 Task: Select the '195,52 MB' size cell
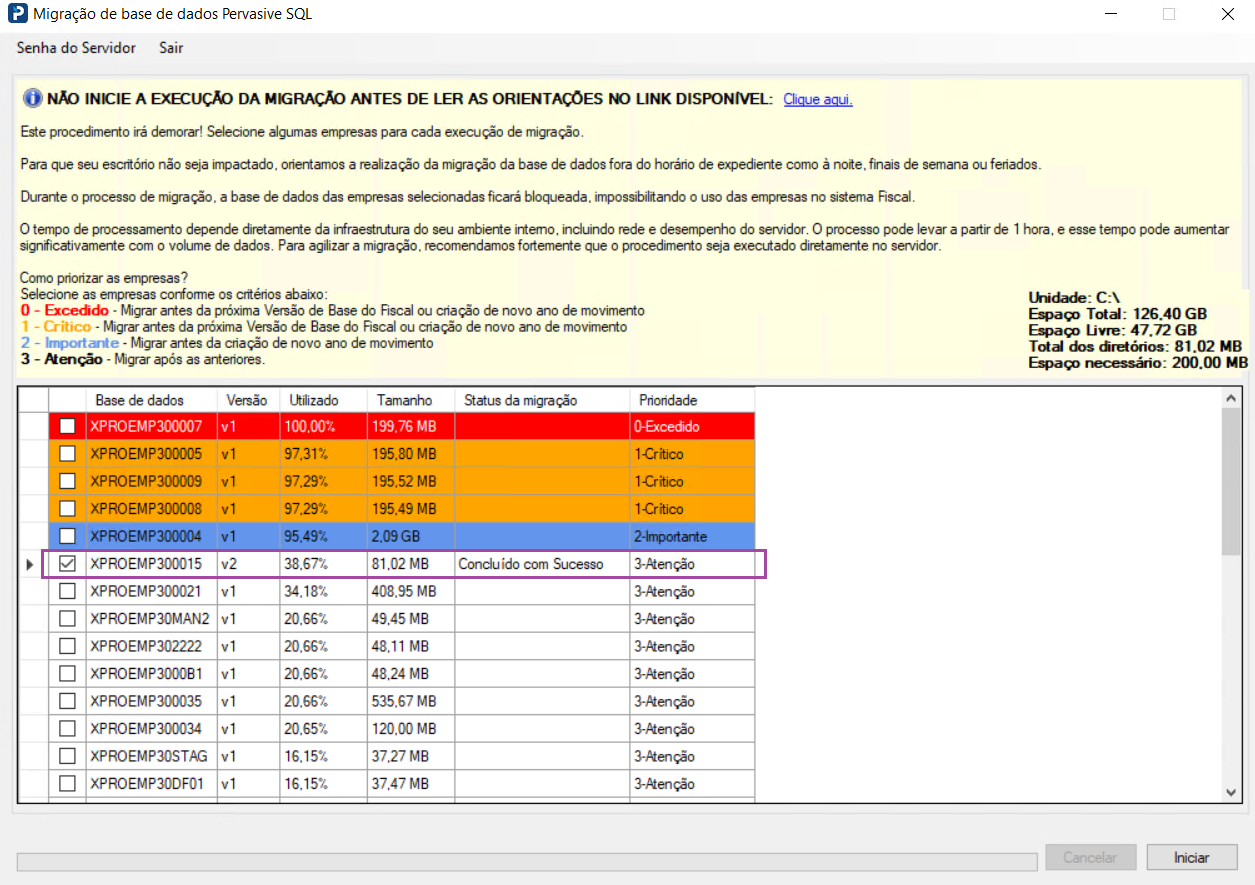click(410, 481)
